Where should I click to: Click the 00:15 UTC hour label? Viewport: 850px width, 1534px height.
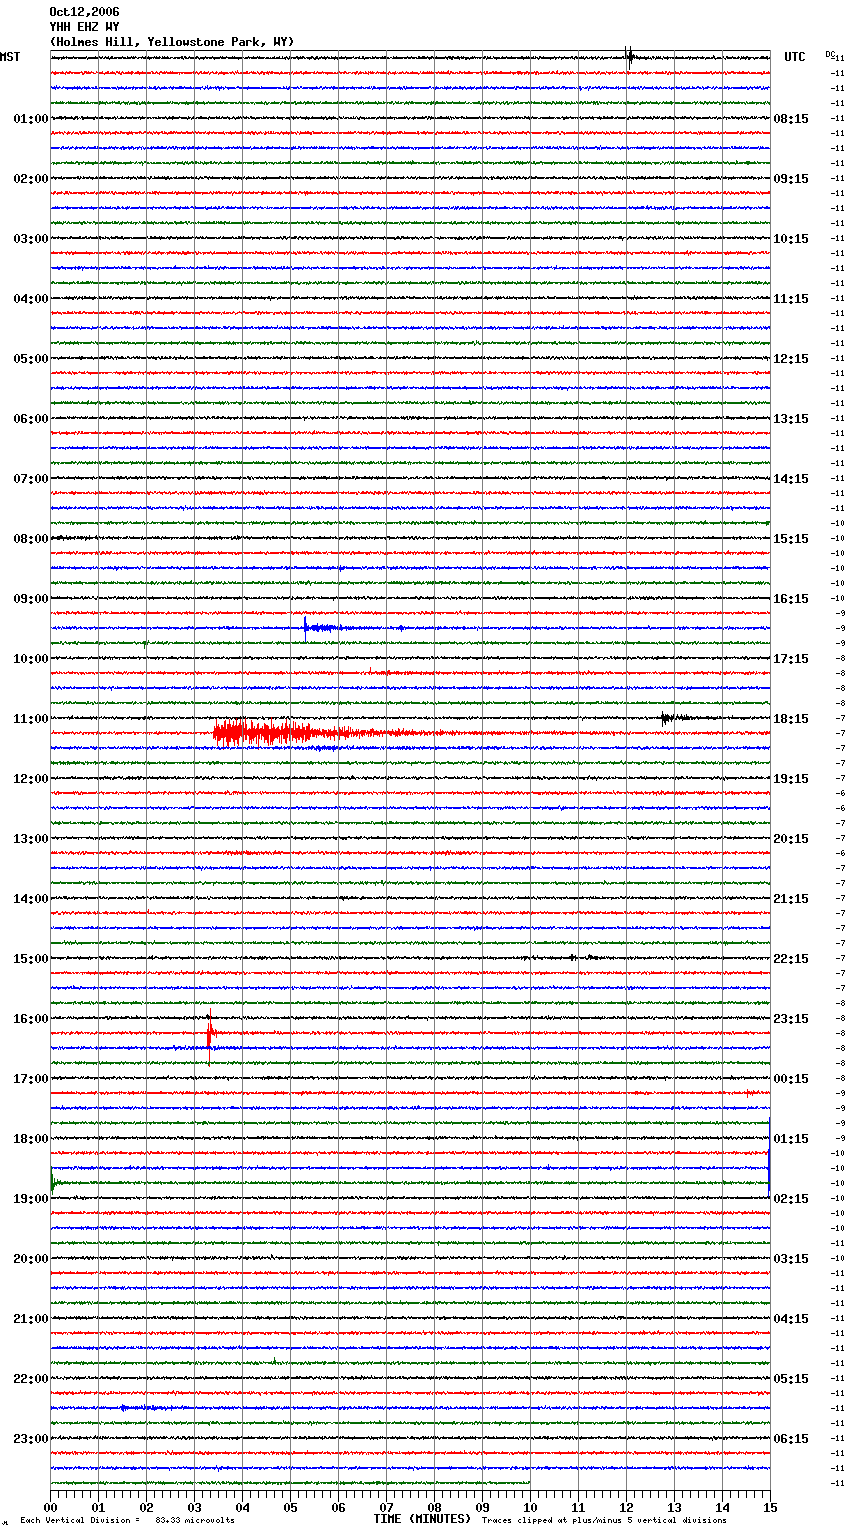pos(791,1079)
